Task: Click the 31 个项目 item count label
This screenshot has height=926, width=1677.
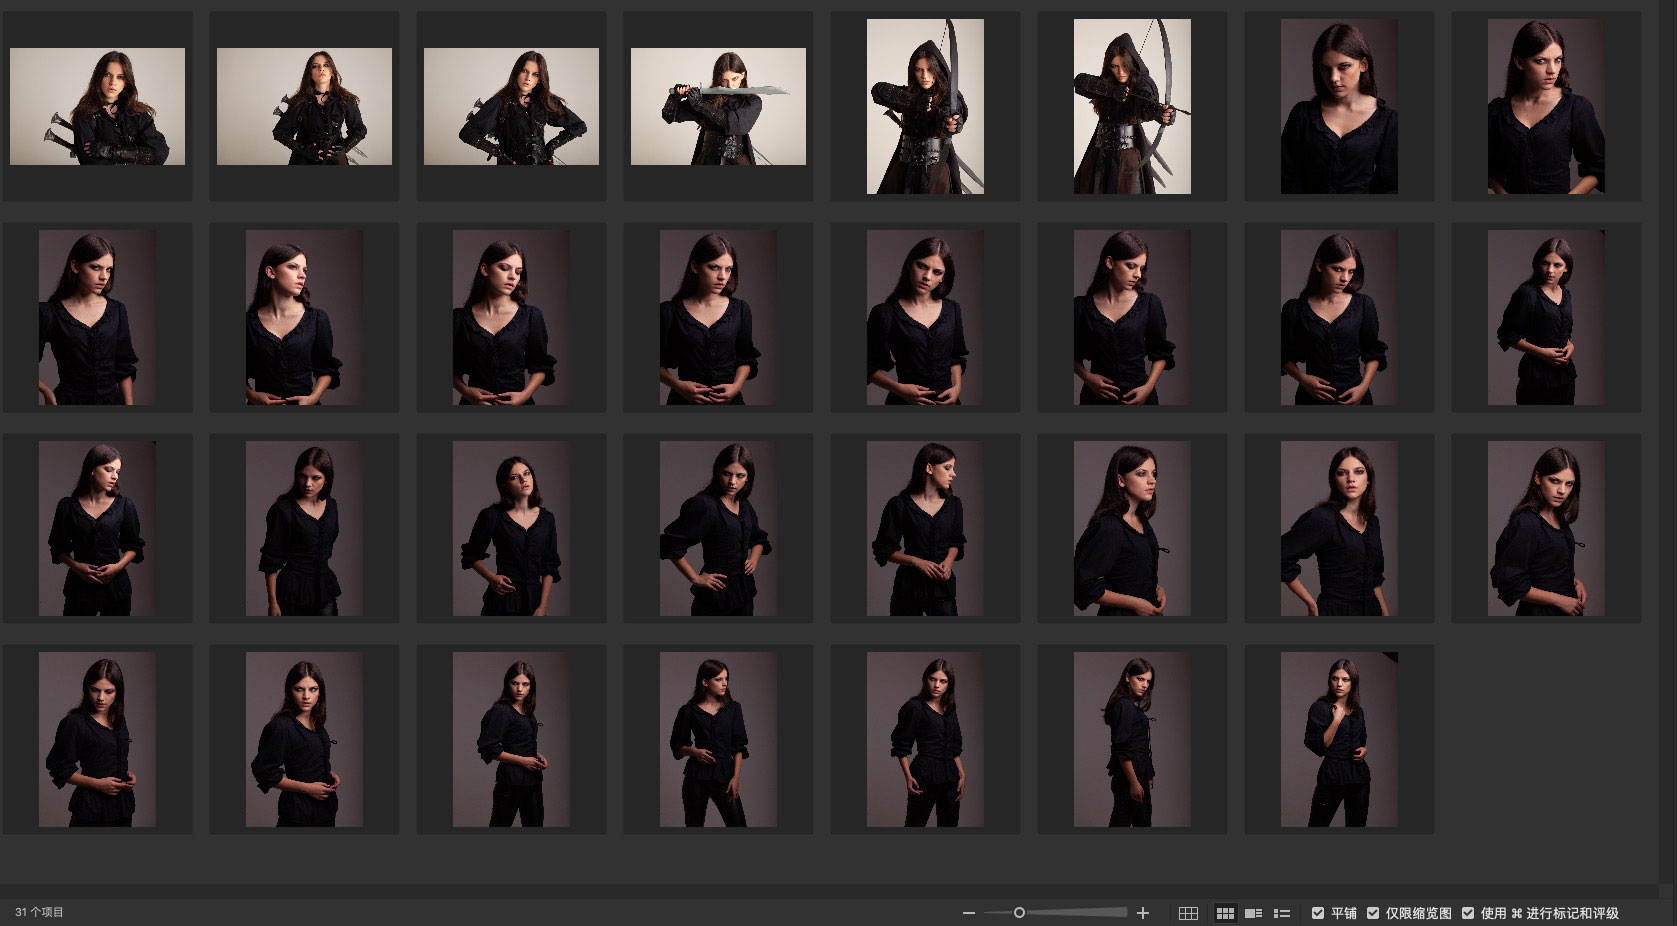Action: click(x=40, y=912)
